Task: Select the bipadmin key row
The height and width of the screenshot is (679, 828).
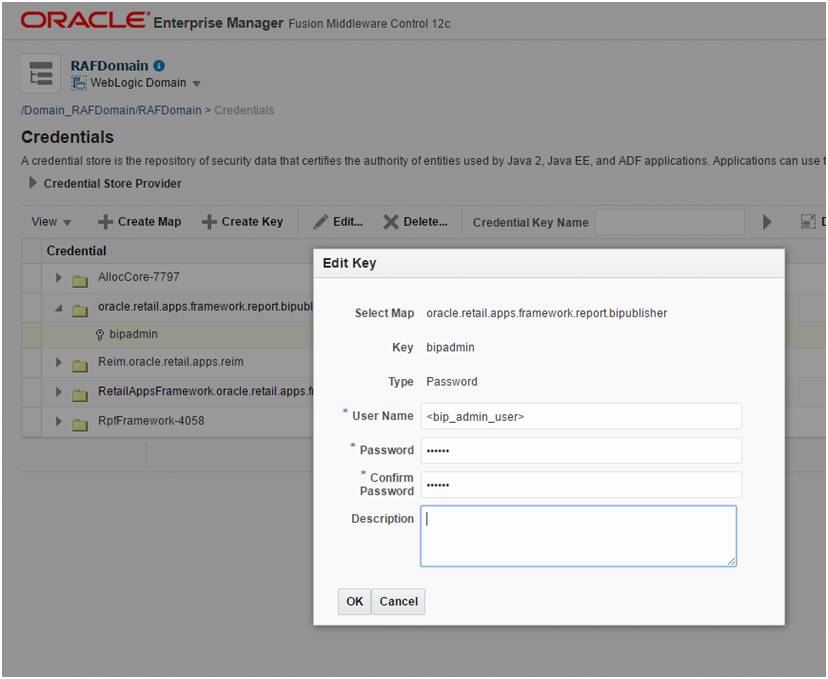Action: pyautogui.click(x=167, y=335)
